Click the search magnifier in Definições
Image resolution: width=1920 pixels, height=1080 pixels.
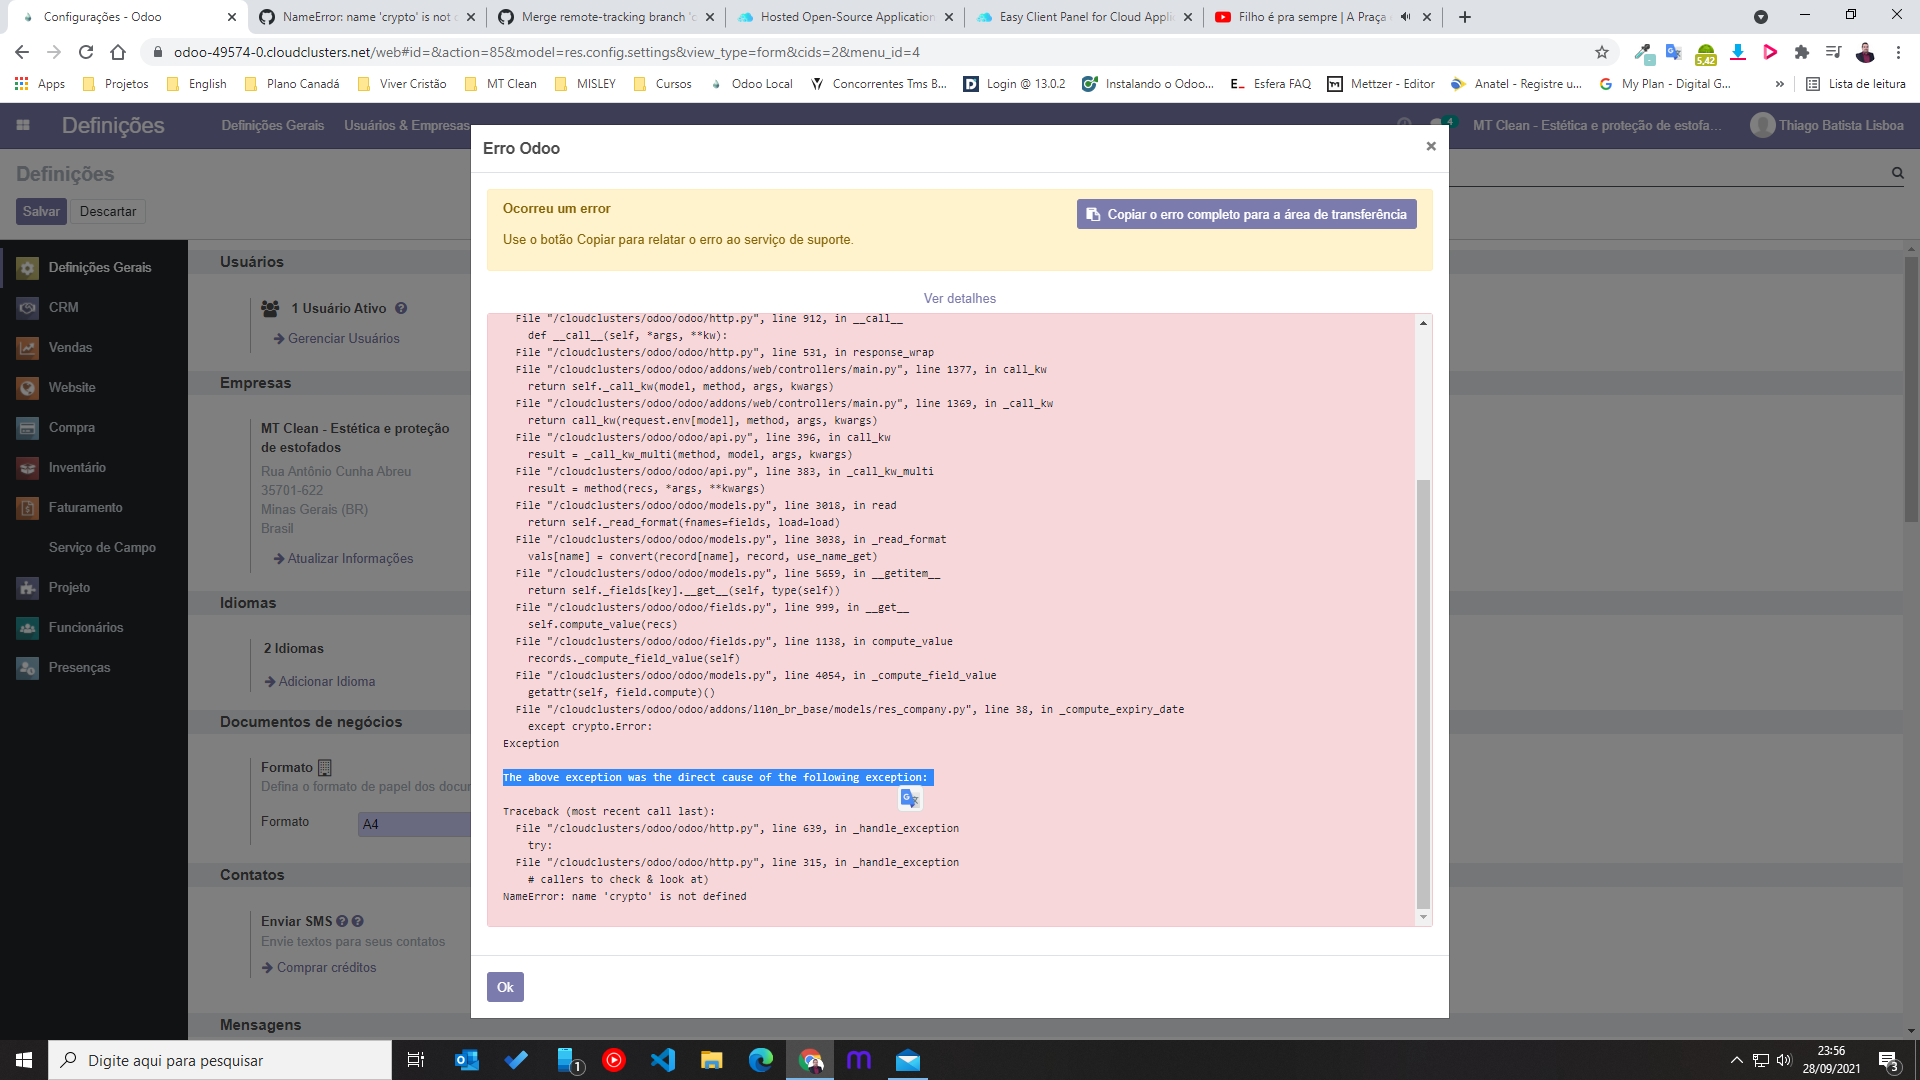tap(1898, 172)
